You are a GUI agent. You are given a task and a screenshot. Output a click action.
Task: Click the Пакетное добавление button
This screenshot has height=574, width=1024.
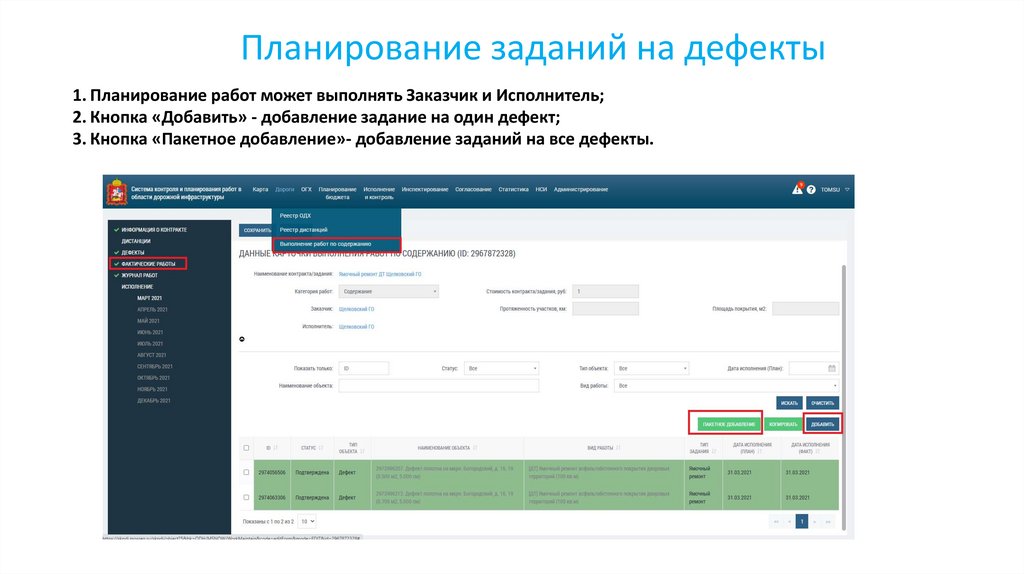click(x=728, y=424)
